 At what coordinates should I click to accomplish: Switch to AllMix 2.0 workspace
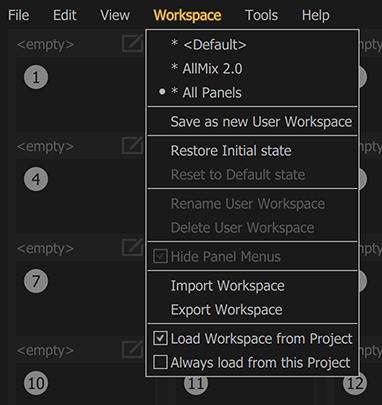(252, 69)
